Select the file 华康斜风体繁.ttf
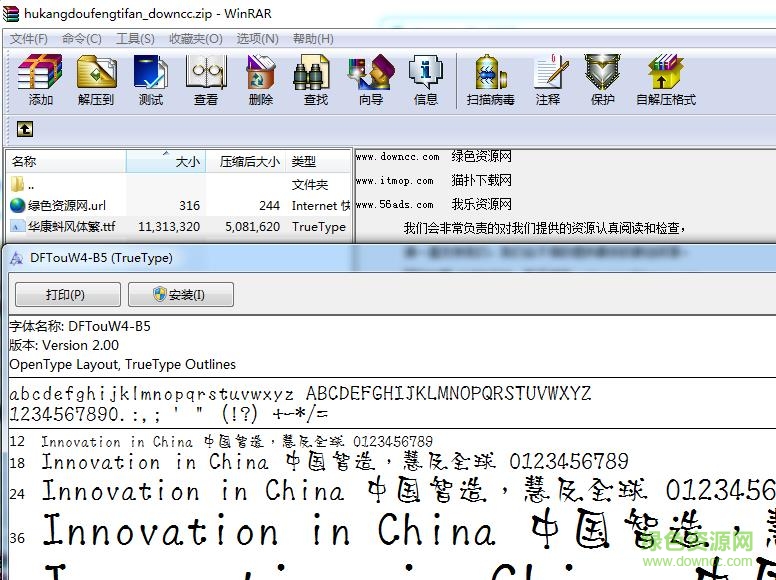This screenshot has height=580, width=776. click(x=71, y=227)
